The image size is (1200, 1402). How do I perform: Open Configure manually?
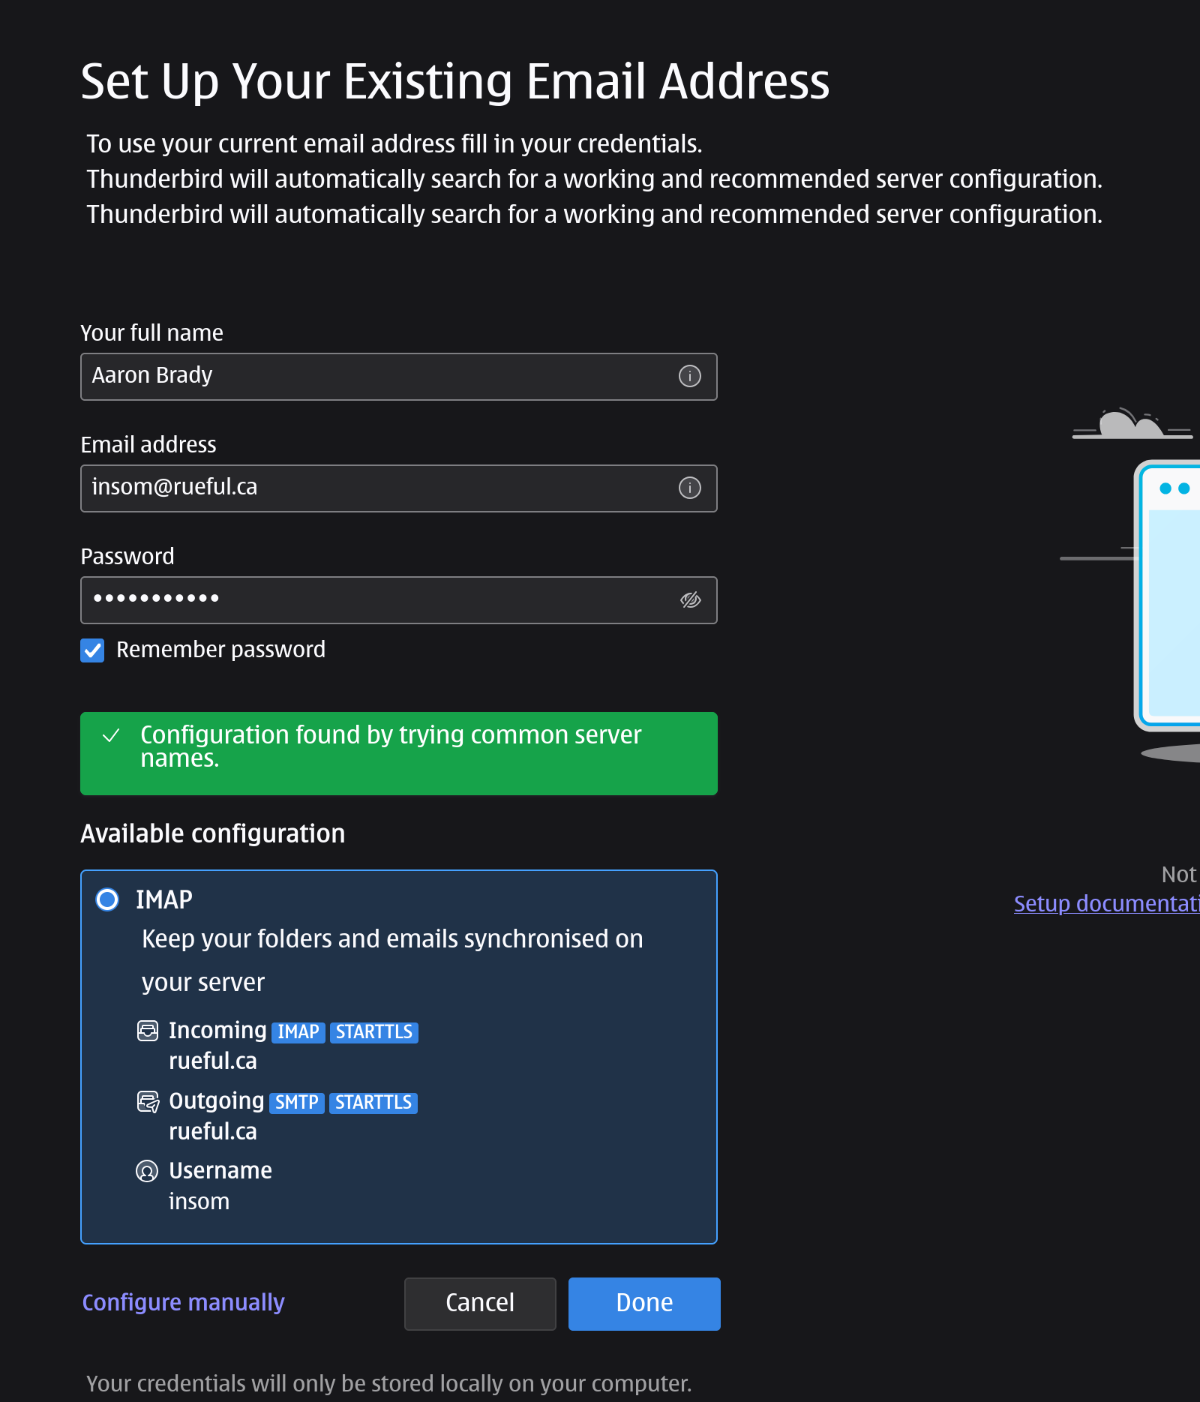(x=183, y=1302)
